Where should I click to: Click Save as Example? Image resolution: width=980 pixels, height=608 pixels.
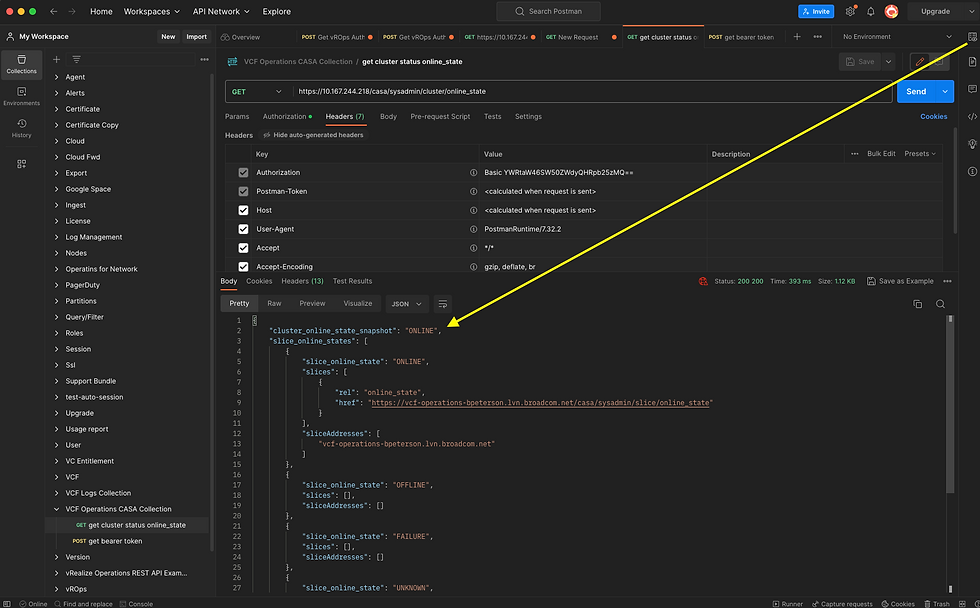900,281
